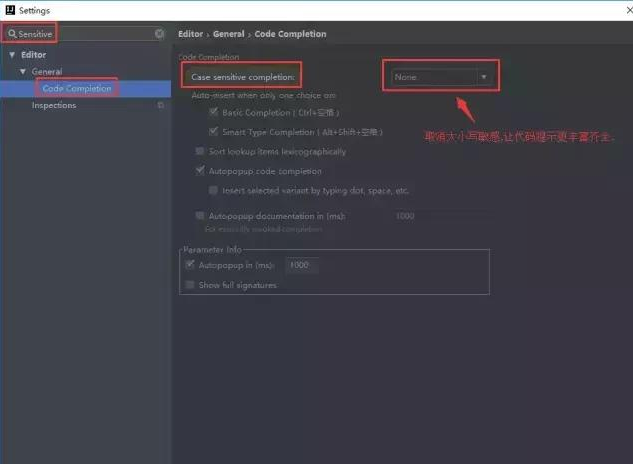Clear the settings search text
The height and width of the screenshot is (464, 633).
159,34
